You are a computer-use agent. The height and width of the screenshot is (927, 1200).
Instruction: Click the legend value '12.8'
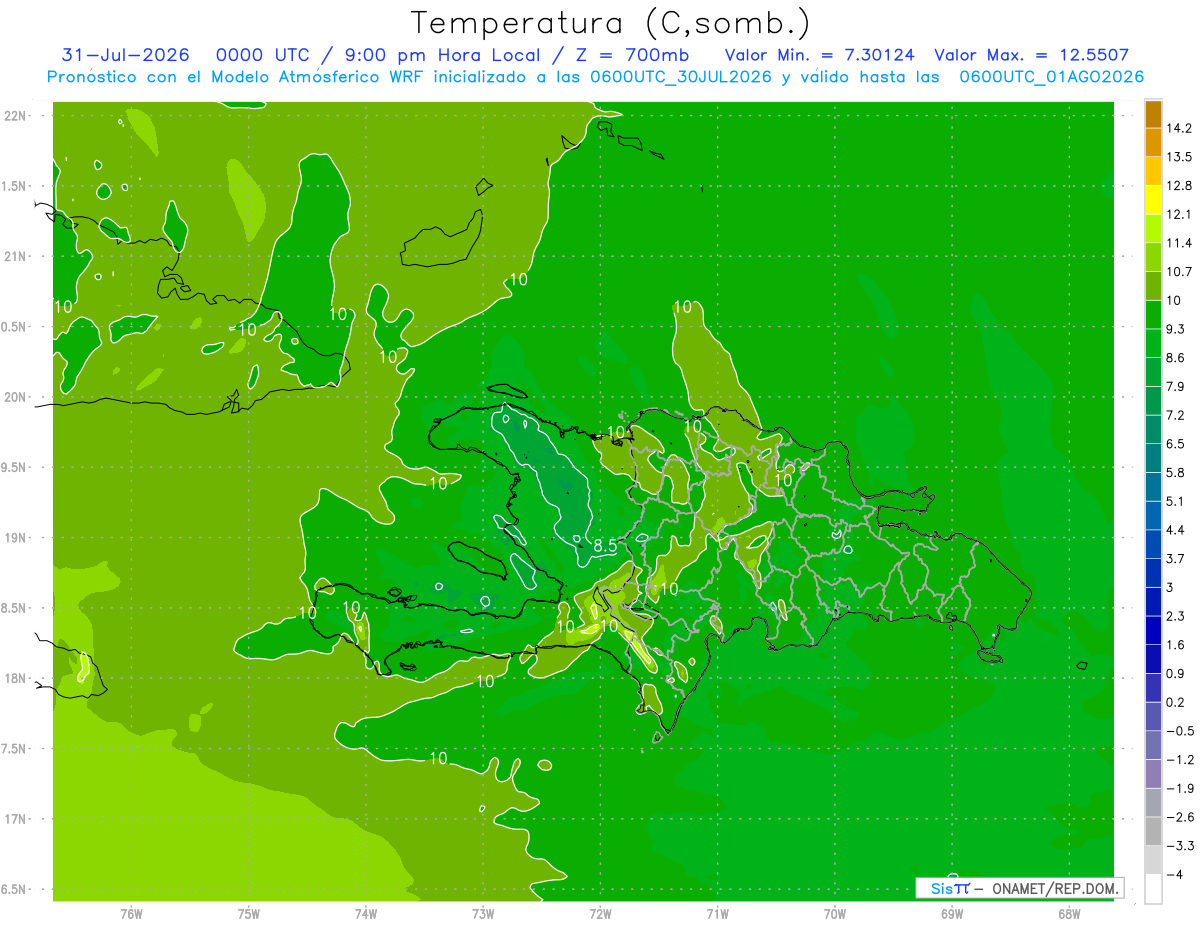[1179, 185]
